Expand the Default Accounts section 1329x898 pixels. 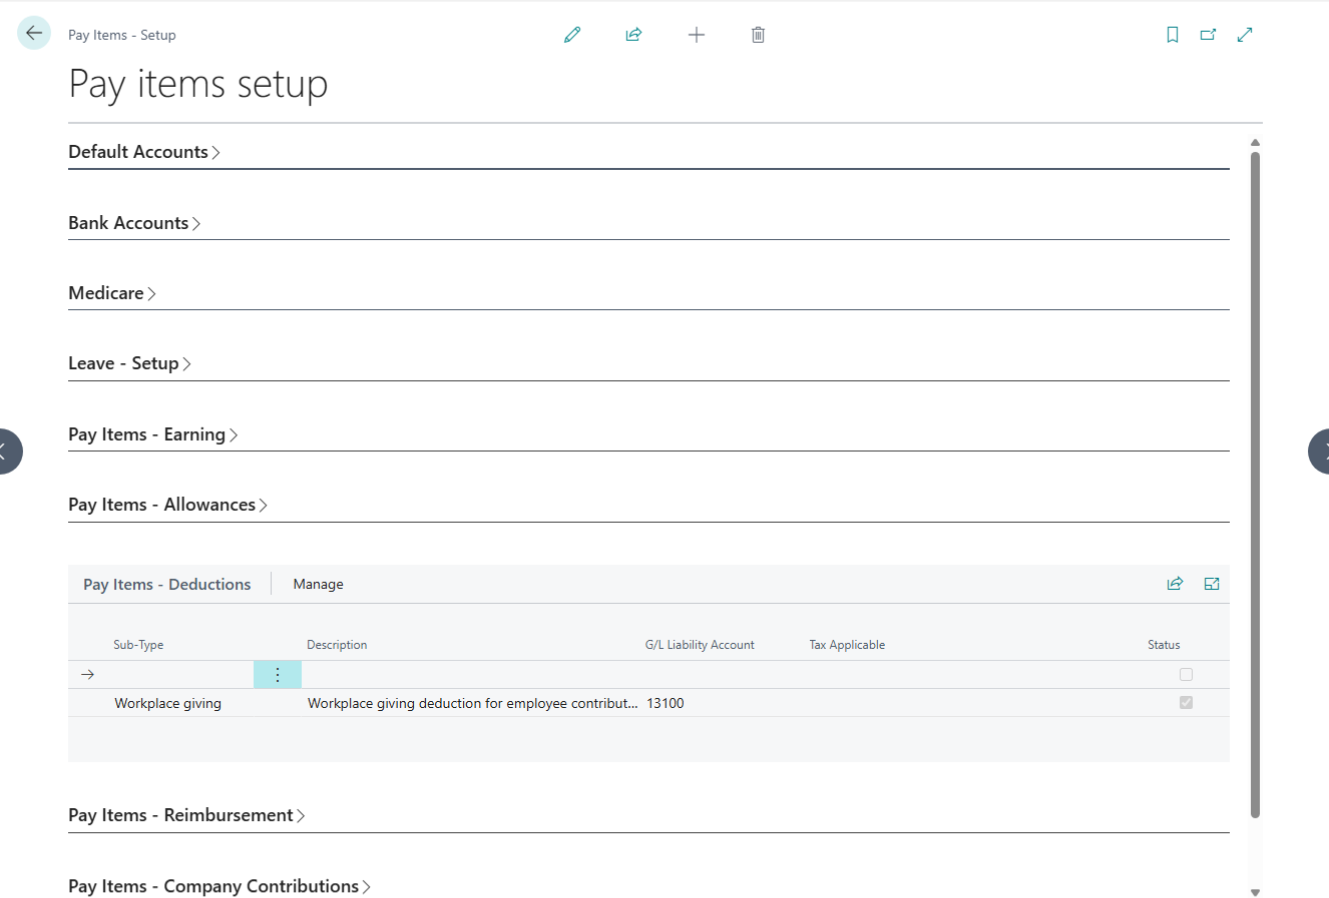click(144, 151)
